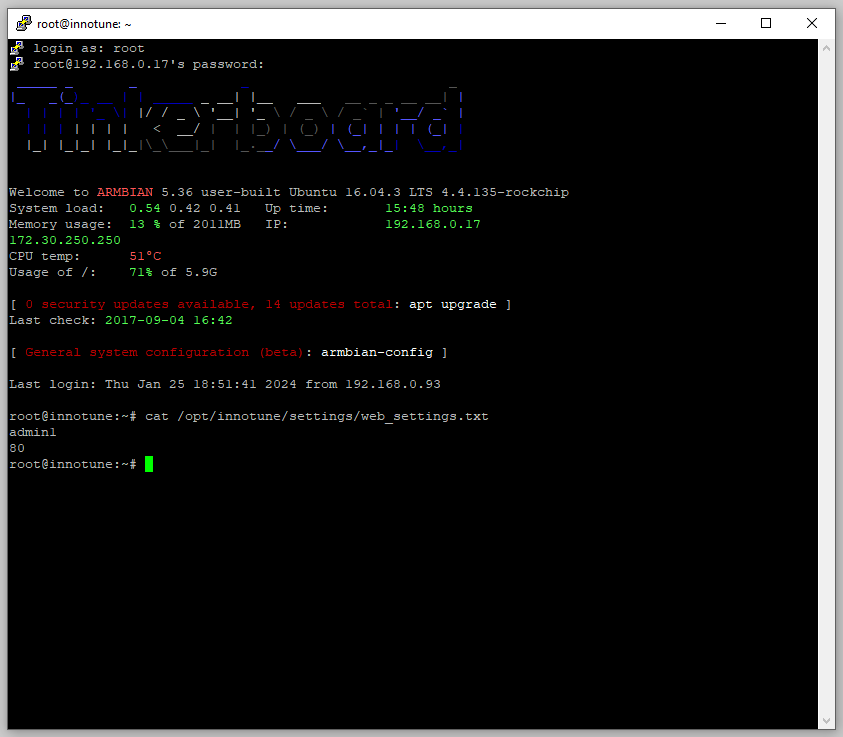Viewport: 843px width, 737px height.
Task: Click the 'General system configuration (beta)' text
Action: (x=164, y=353)
